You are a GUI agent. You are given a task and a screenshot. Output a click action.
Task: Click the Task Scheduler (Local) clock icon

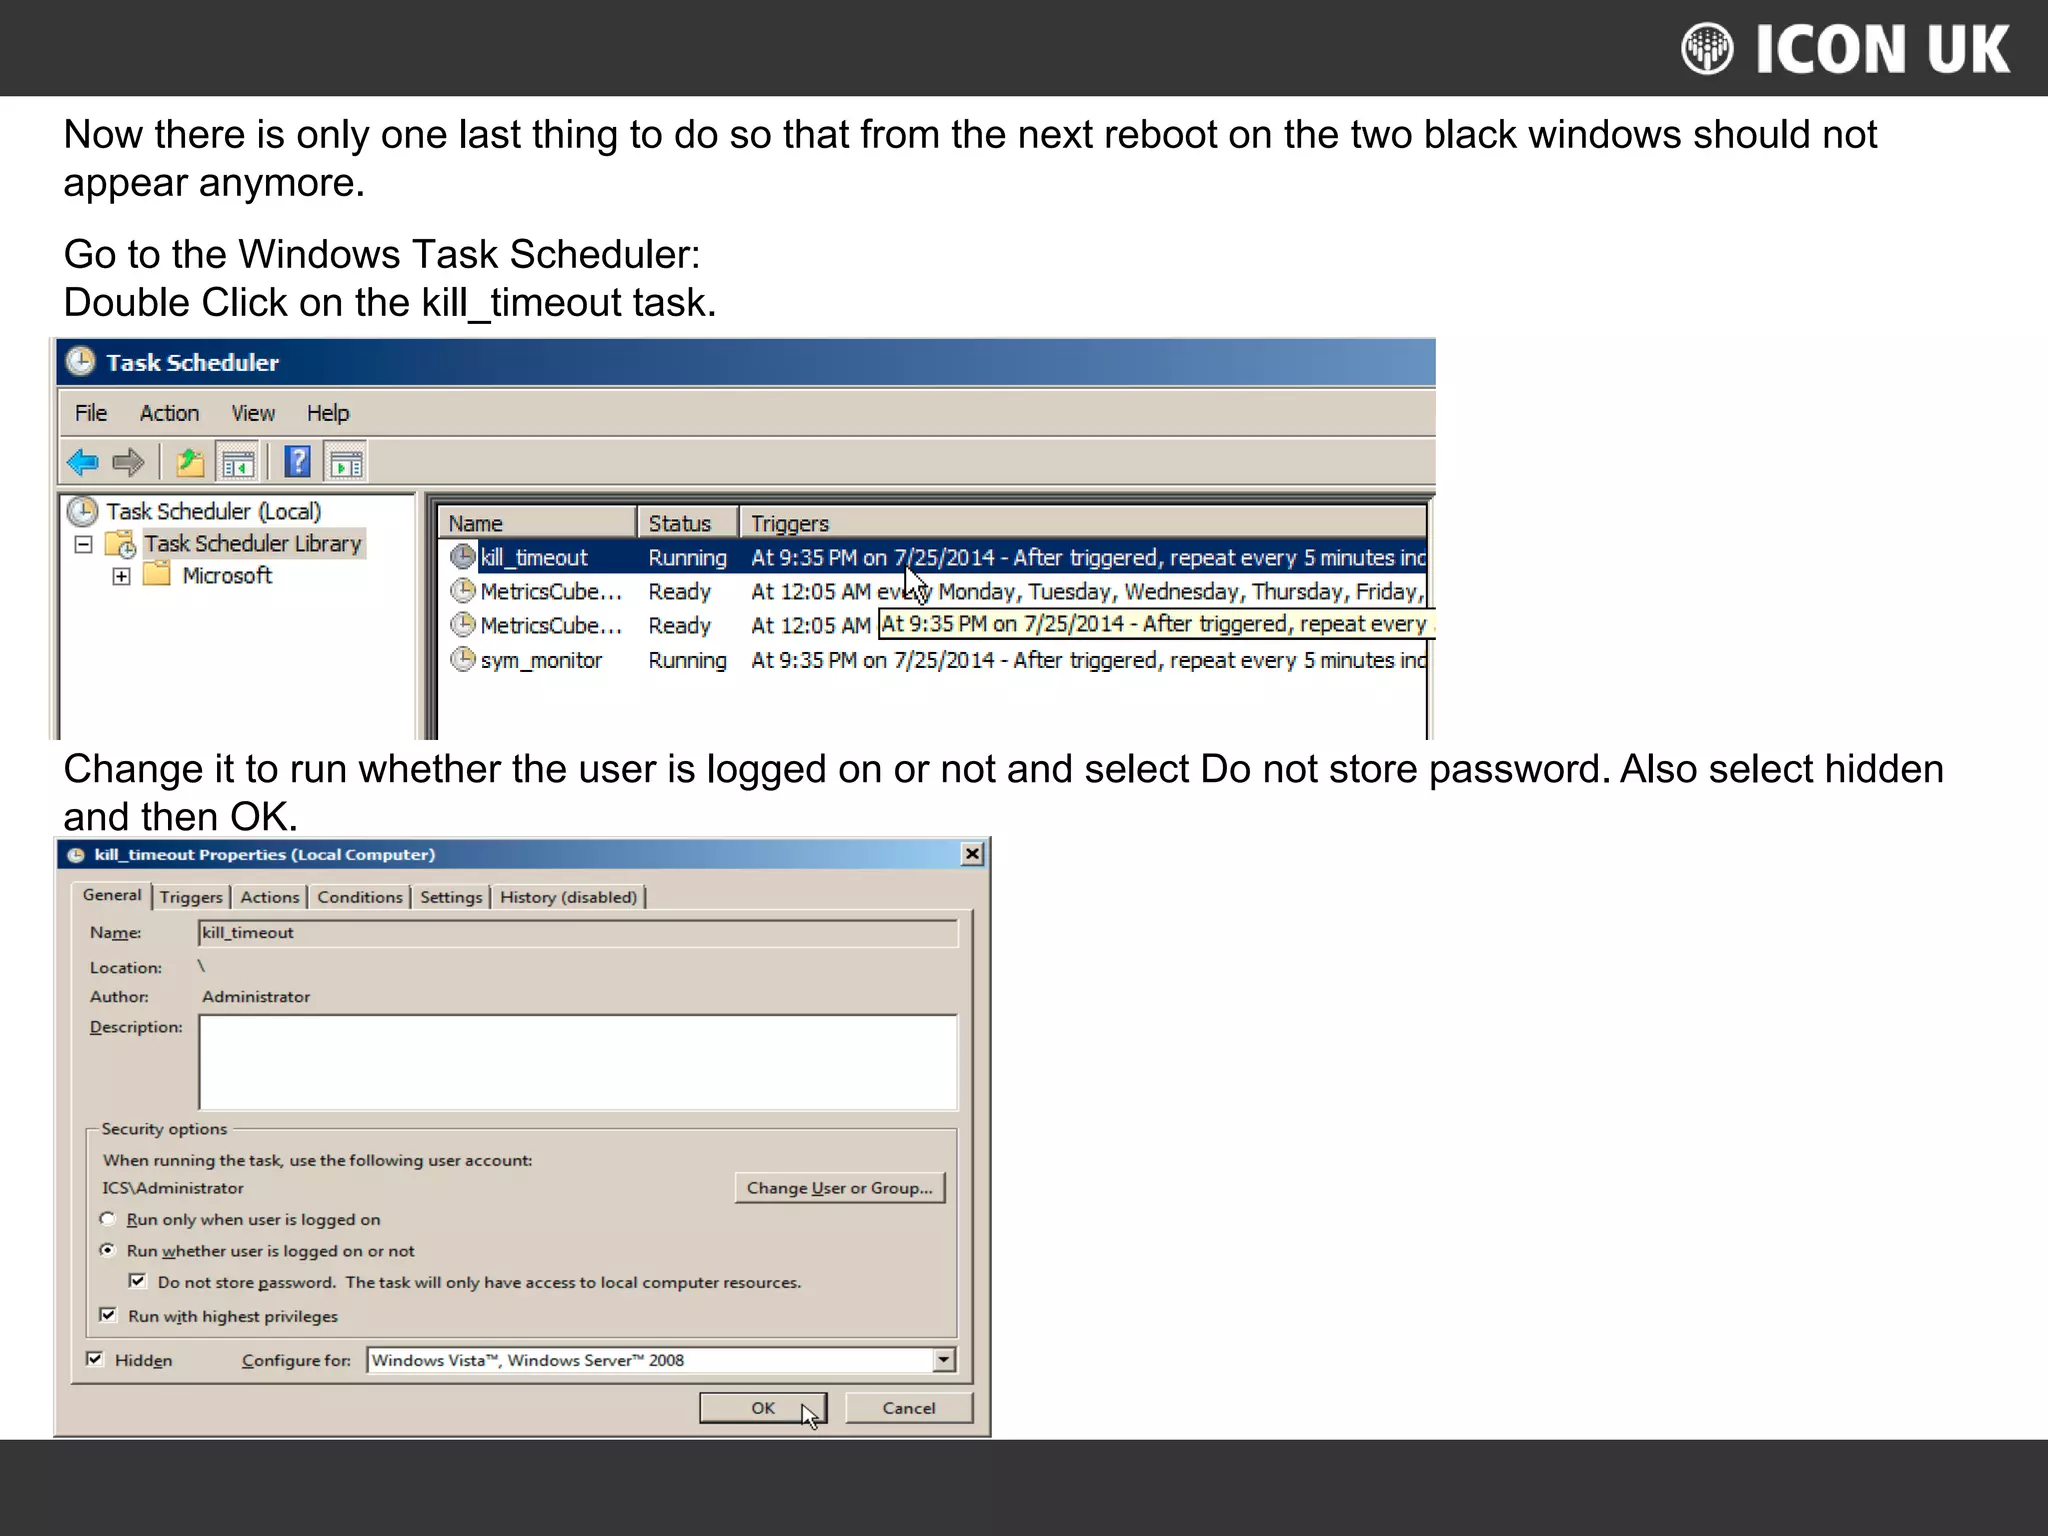[x=82, y=512]
